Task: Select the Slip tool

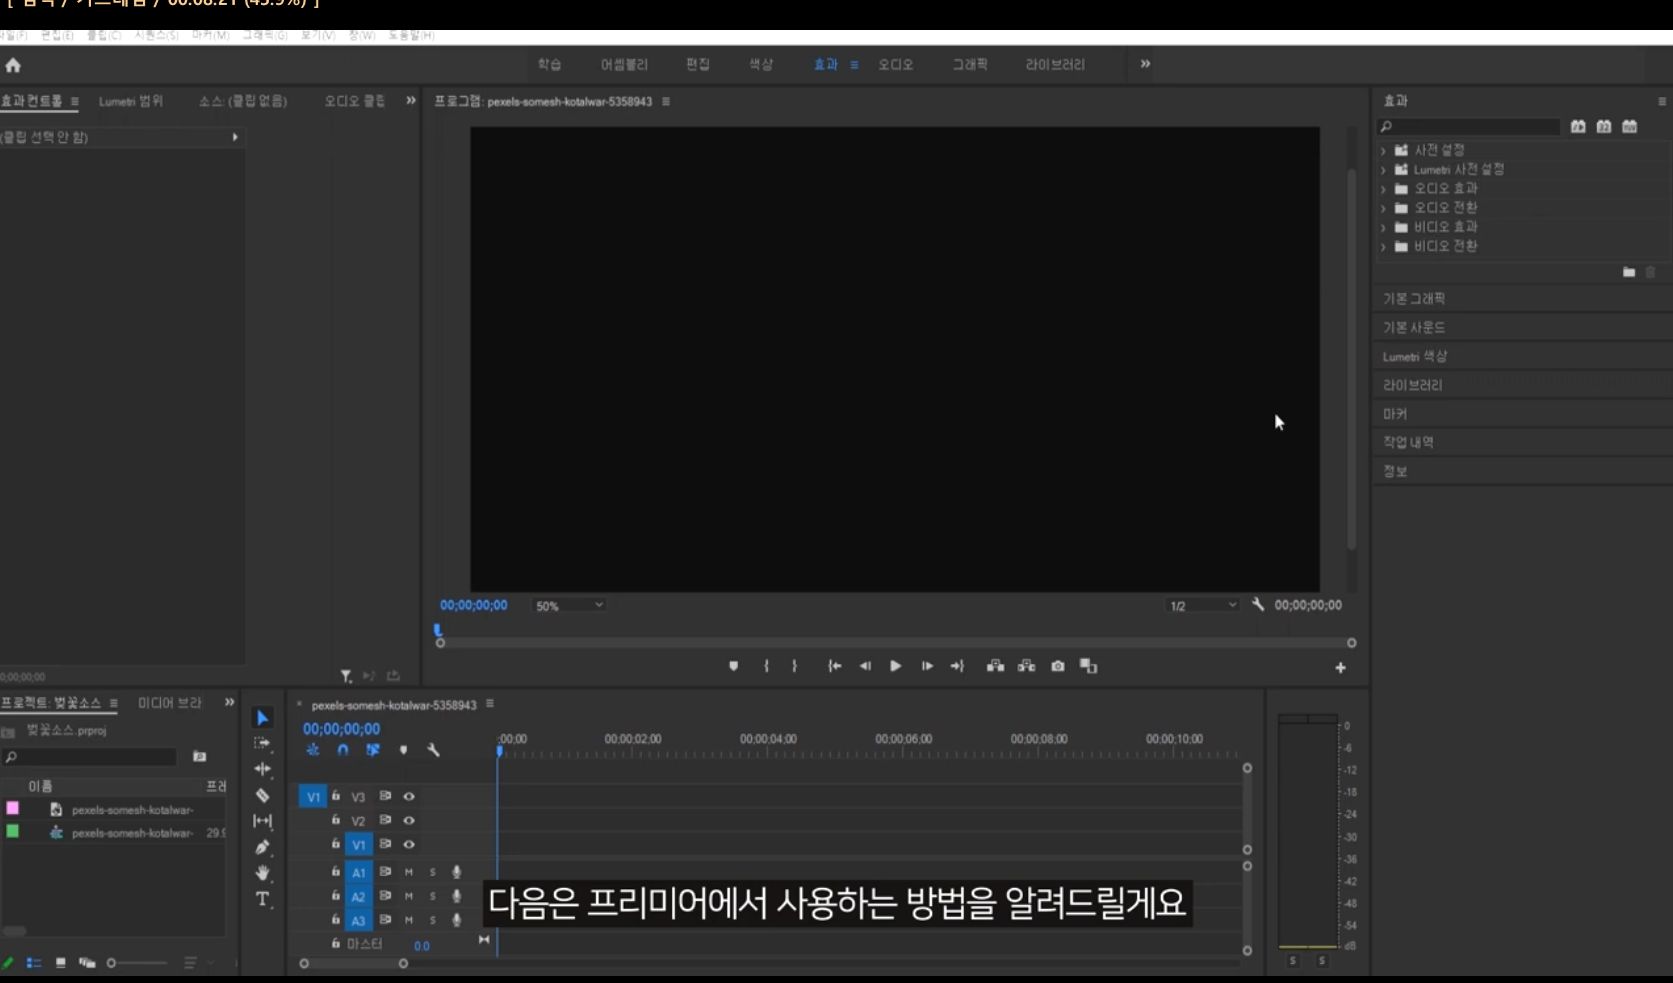Action: [262, 821]
